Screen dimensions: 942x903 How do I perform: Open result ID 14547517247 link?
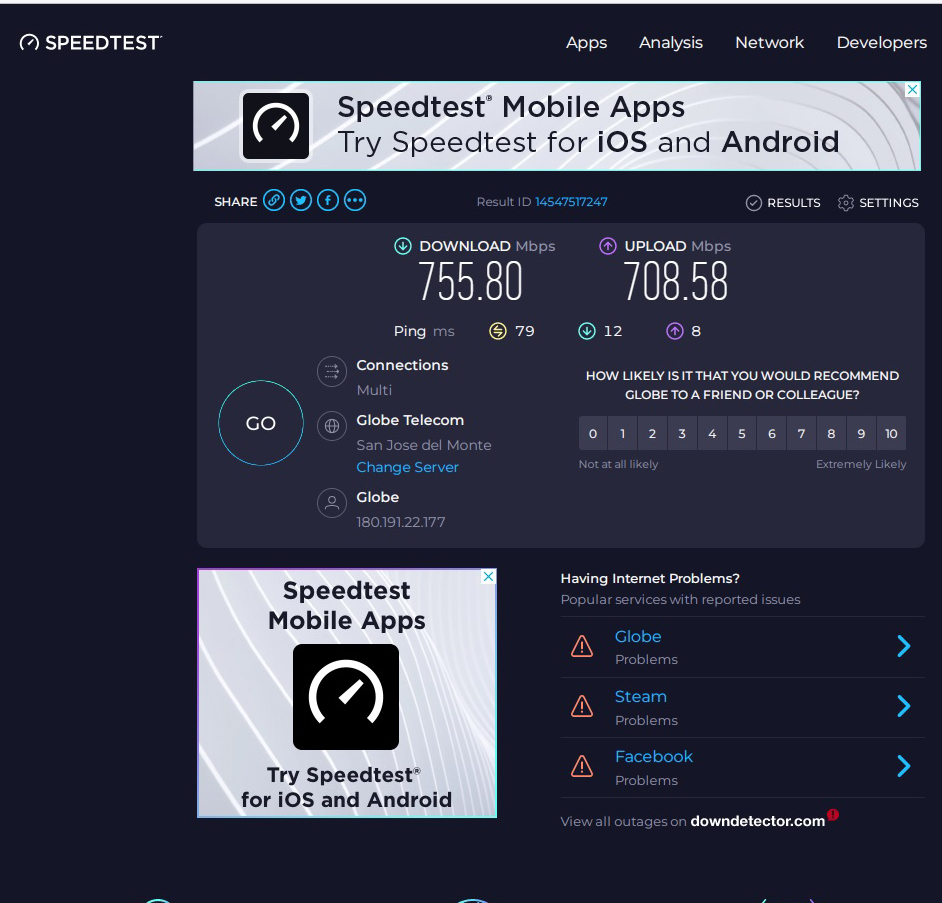[x=571, y=202]
